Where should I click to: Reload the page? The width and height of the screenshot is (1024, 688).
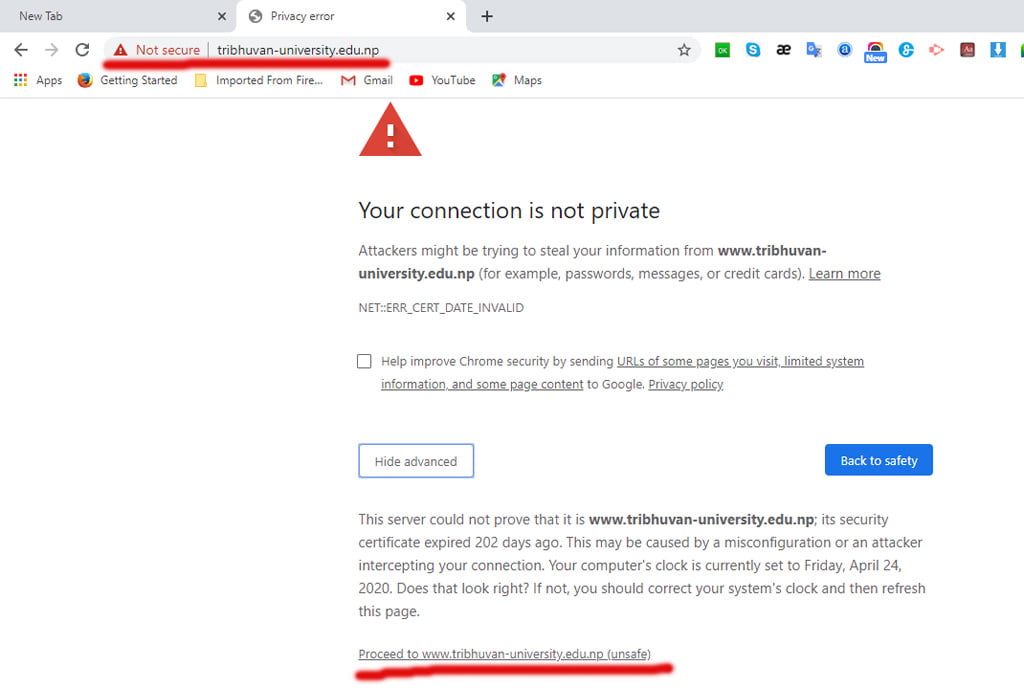[x=82, y=50]
